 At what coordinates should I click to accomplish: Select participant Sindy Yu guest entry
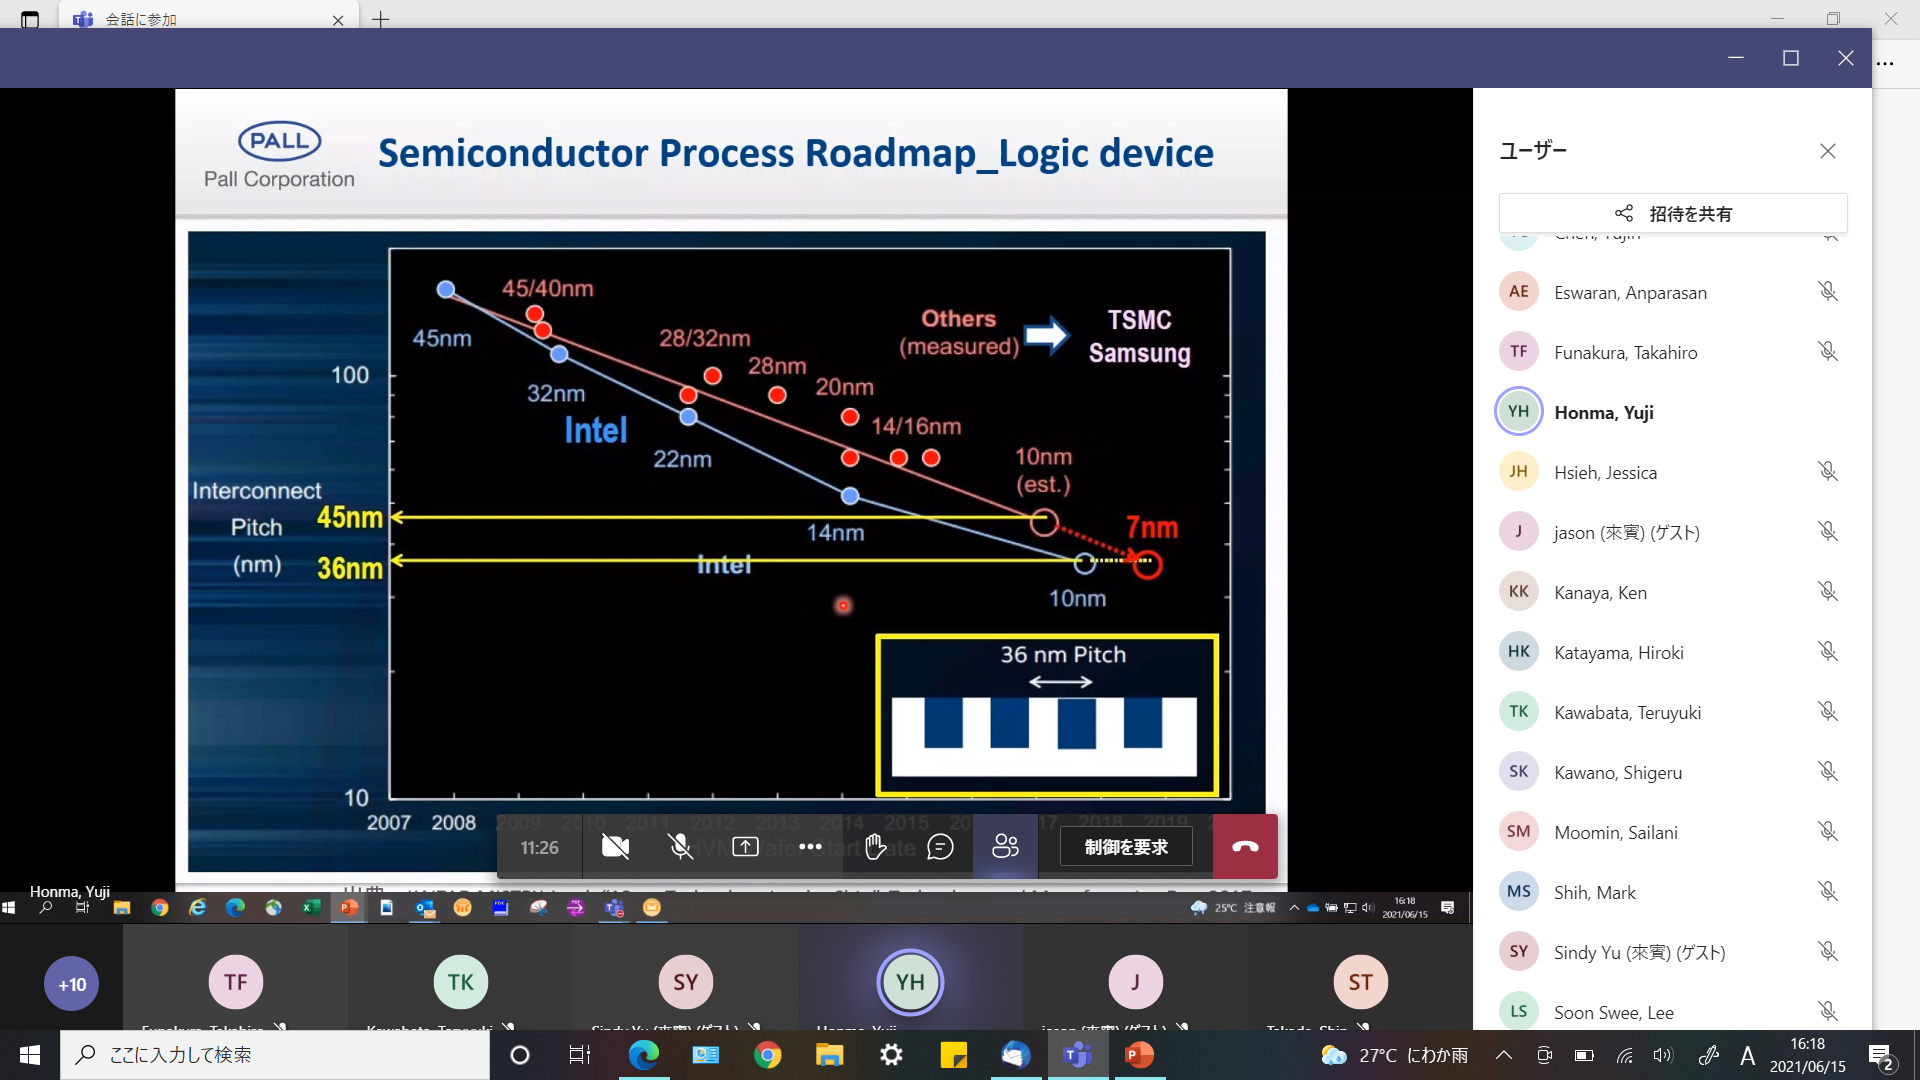(1673, 952)
